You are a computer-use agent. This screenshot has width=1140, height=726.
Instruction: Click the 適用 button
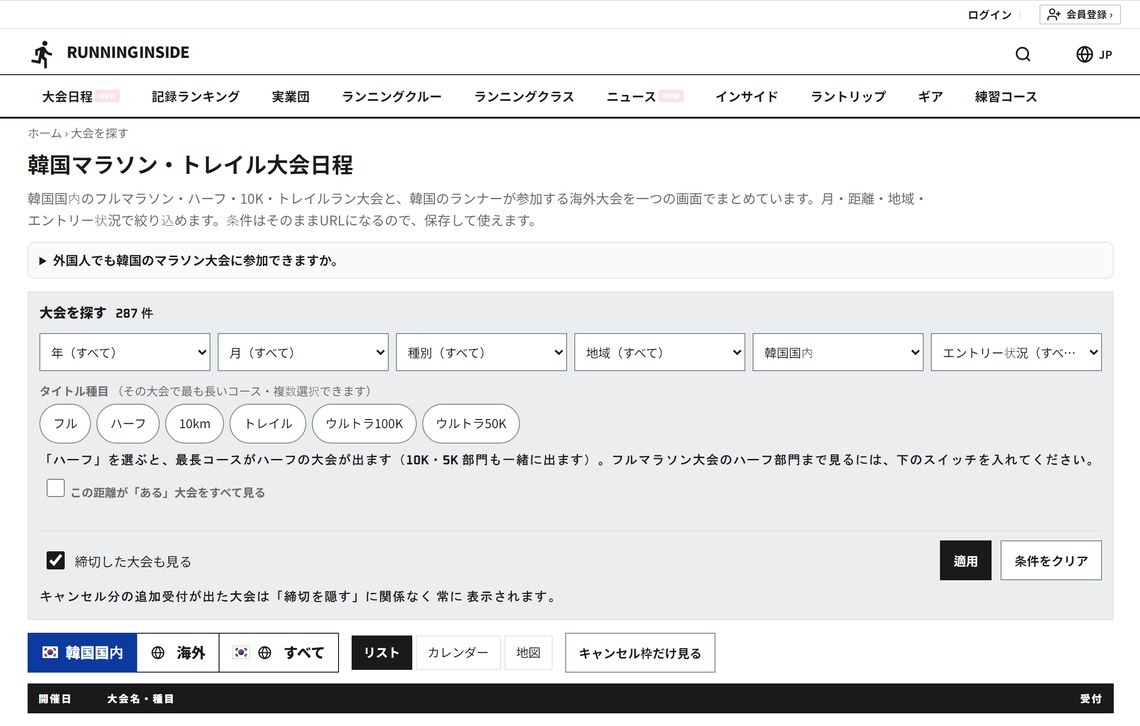[966, 560]
